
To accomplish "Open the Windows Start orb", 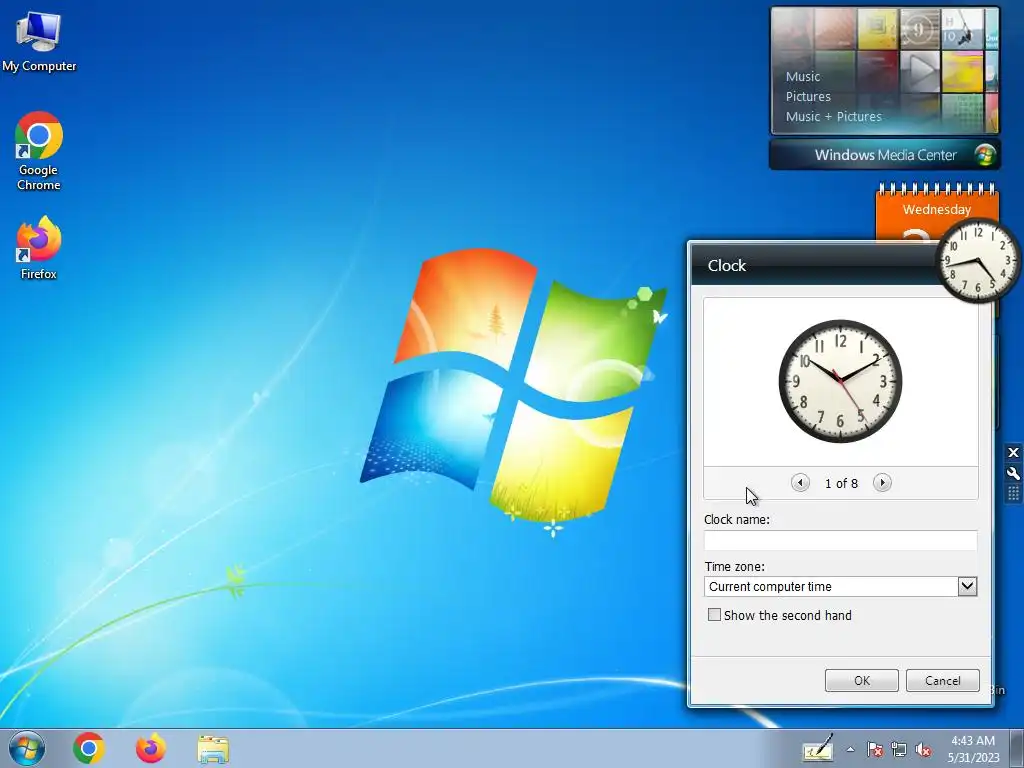I will pyautogui.click(x=27, y=748).
